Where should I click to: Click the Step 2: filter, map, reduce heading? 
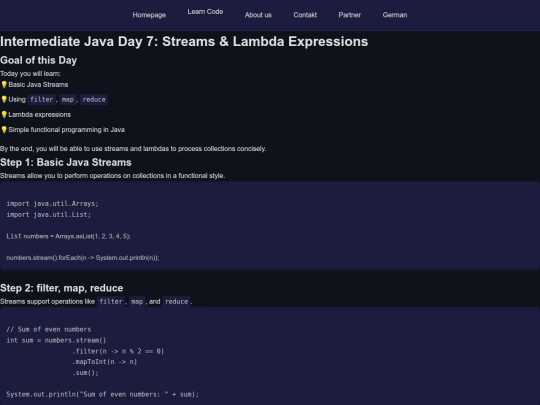62,288
